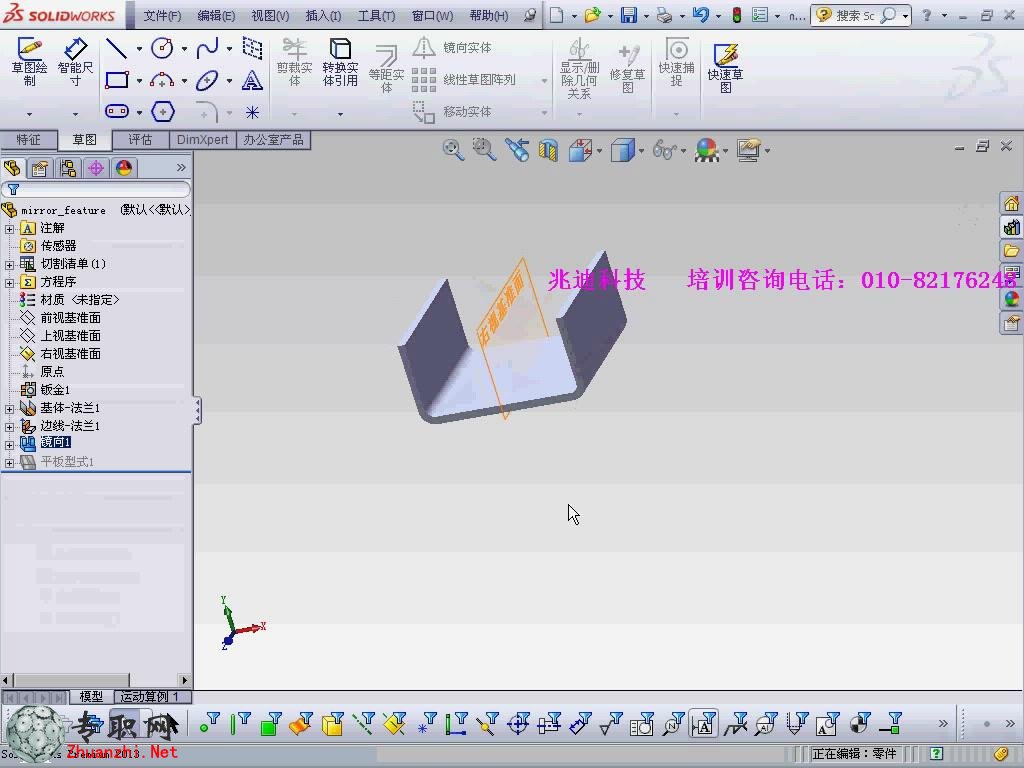Toggle the Filter Planes selection filter
1024x768 pixels.
tap(394, 724)
